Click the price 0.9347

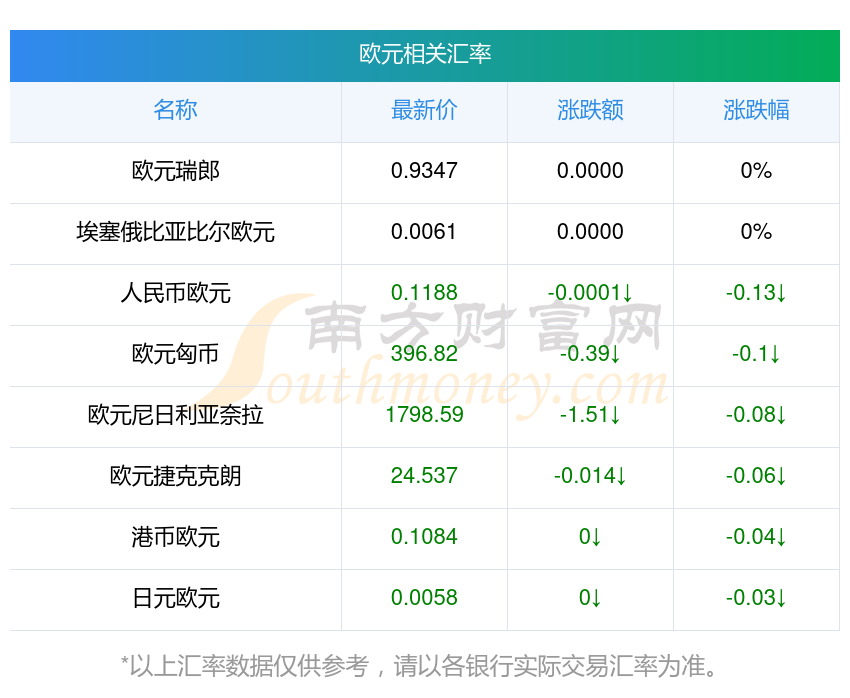pos(424,171)
